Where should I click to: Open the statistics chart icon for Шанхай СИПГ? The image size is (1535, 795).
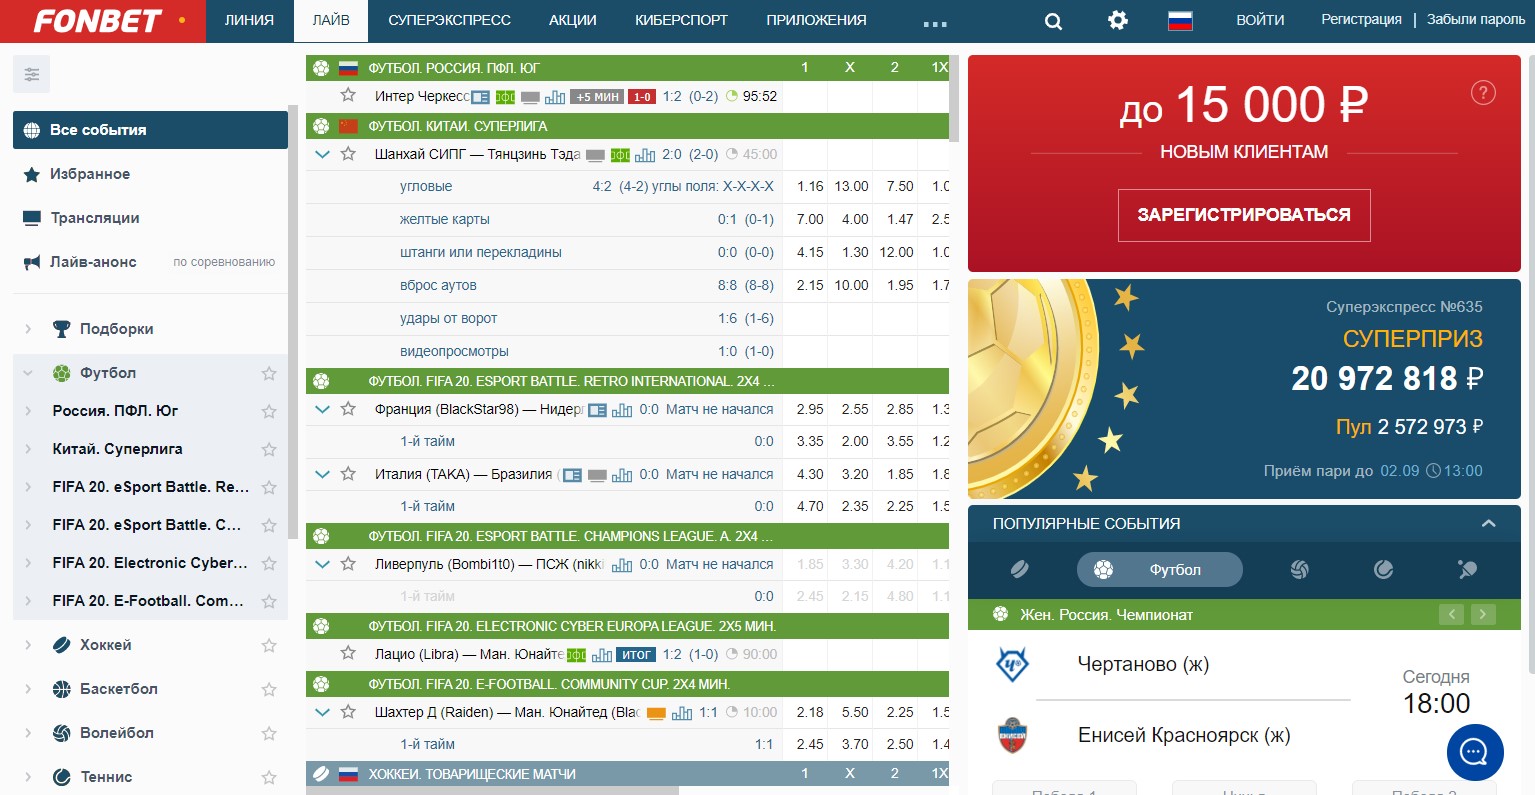click(645, 155)
